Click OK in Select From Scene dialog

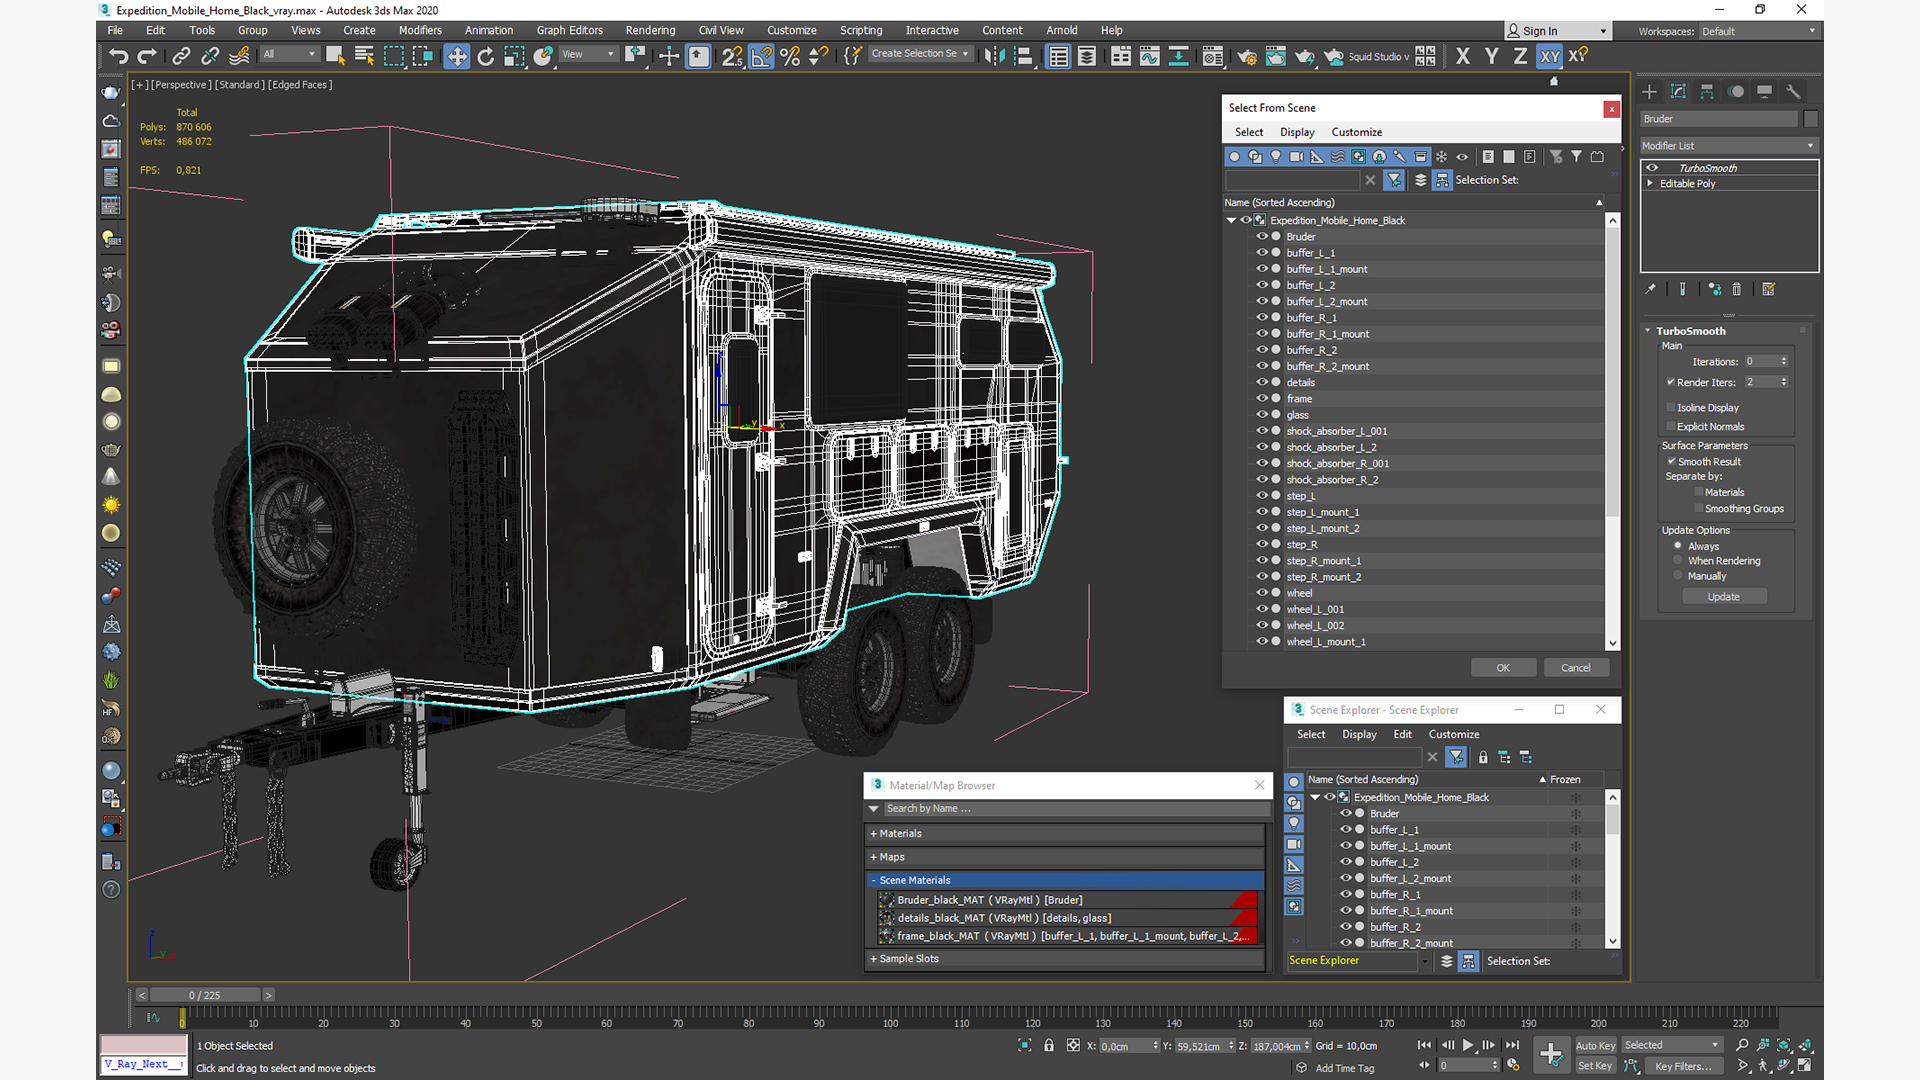pyautogui.click(x=1503, y=668)
